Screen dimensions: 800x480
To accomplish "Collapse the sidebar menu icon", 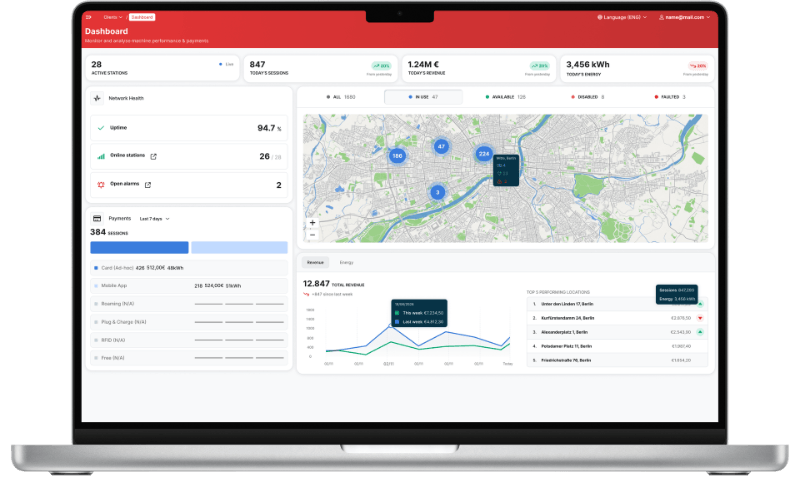I will (89, 17).
